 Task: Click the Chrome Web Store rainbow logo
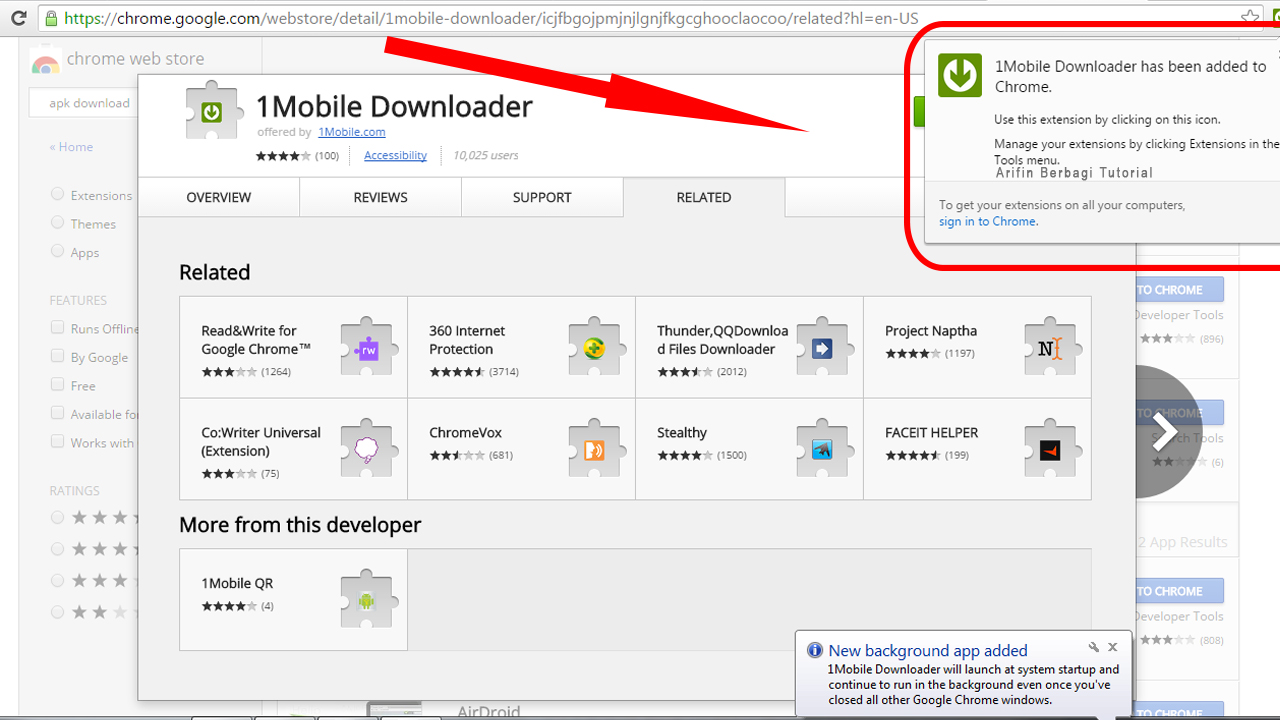pyautogui.click(x=45, y=62)
